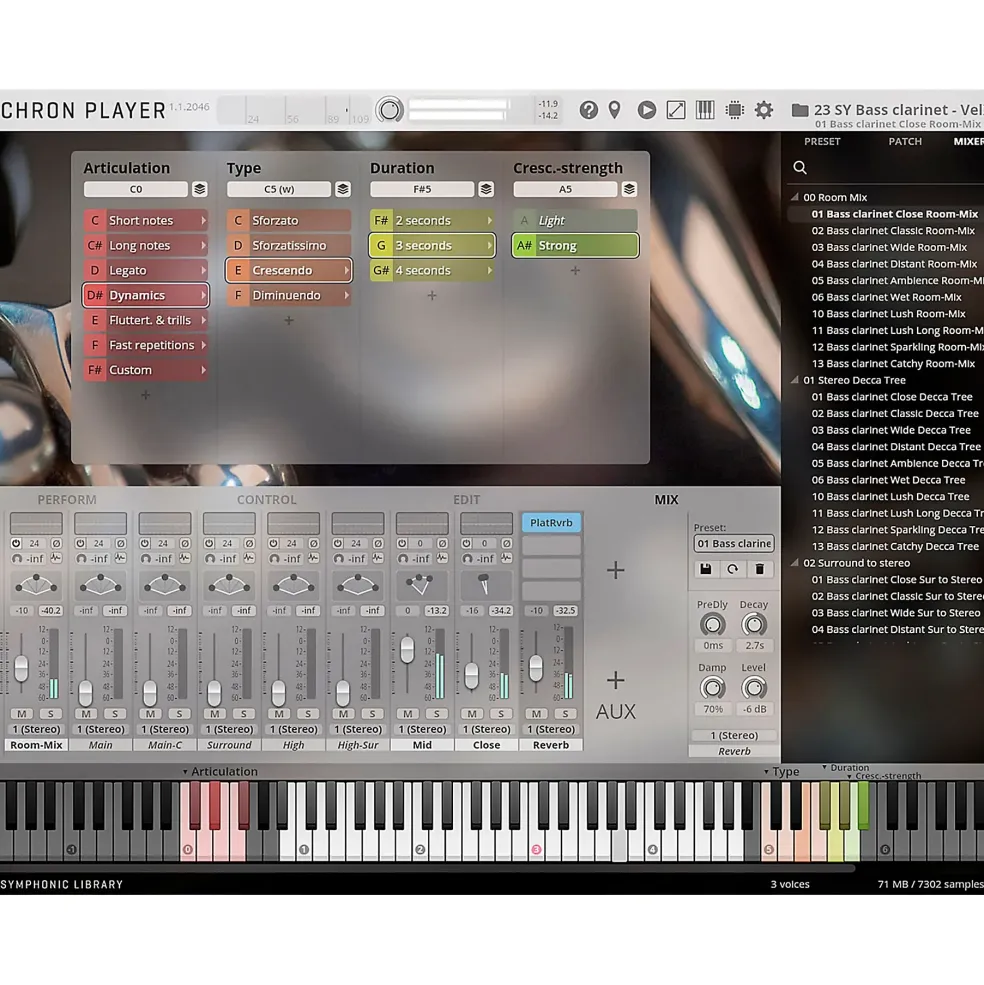This screenshot has height=985, width=984.
Task: Mute the Mid channel
Action: (407, 714)
